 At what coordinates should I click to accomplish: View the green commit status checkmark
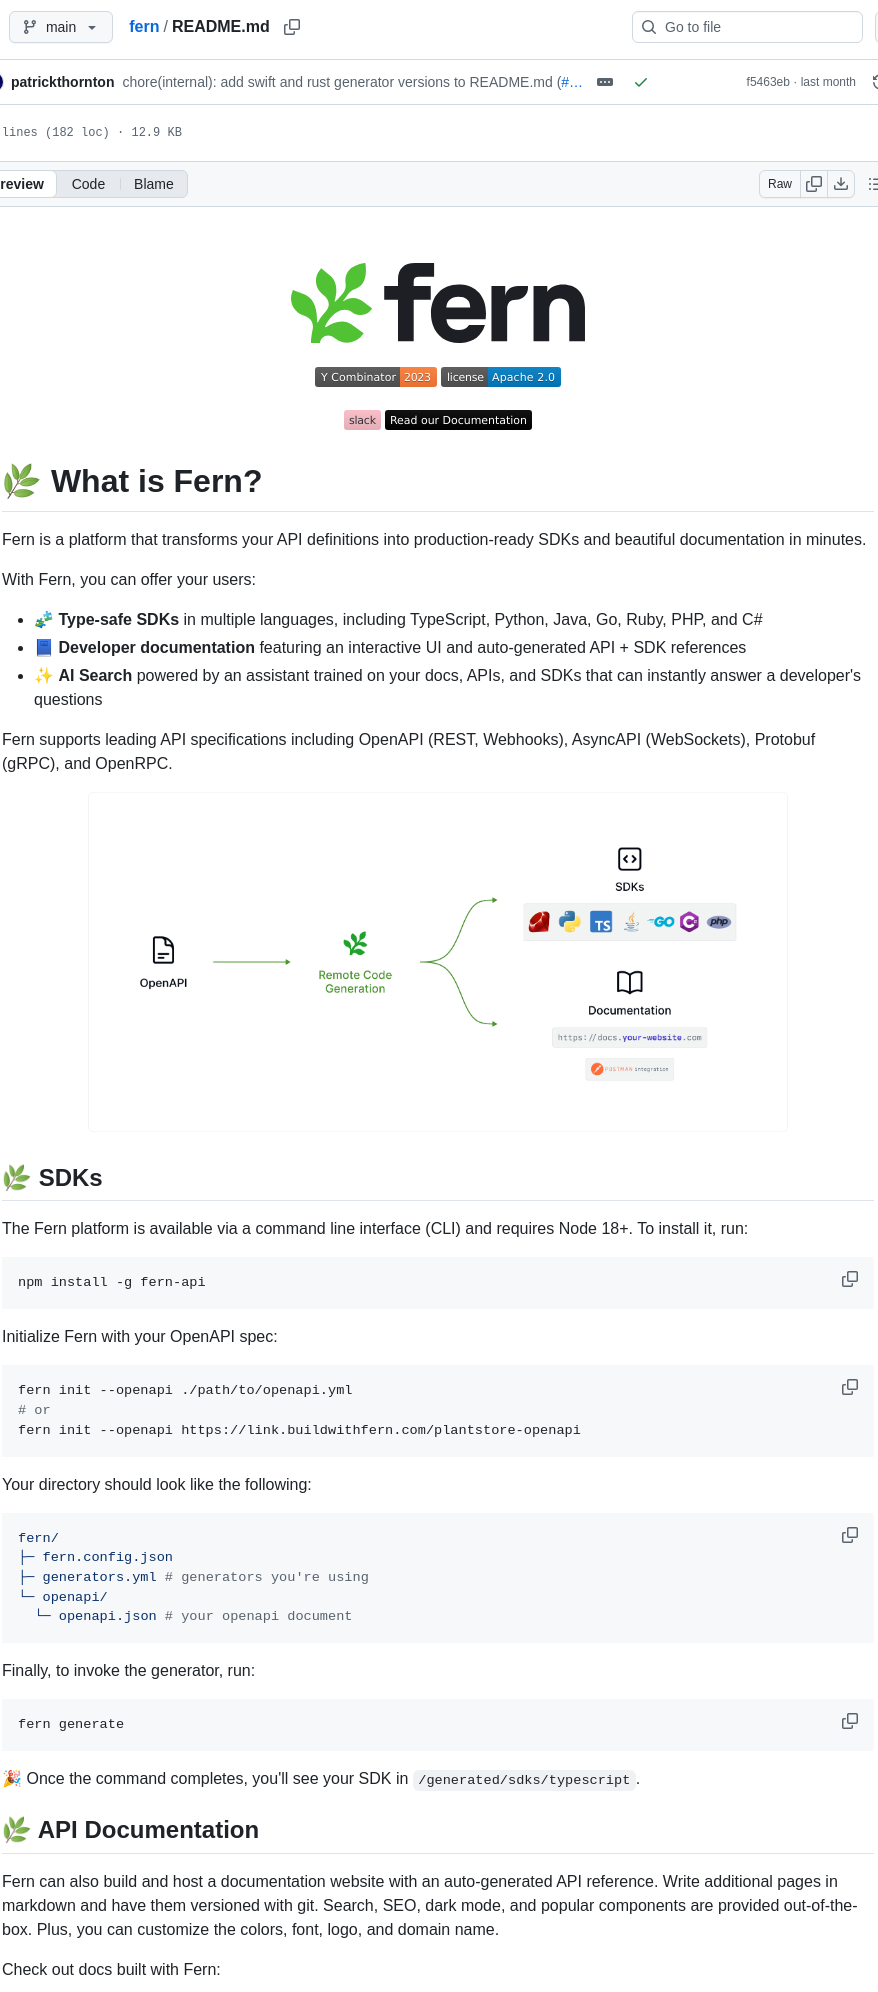[641, 82]
